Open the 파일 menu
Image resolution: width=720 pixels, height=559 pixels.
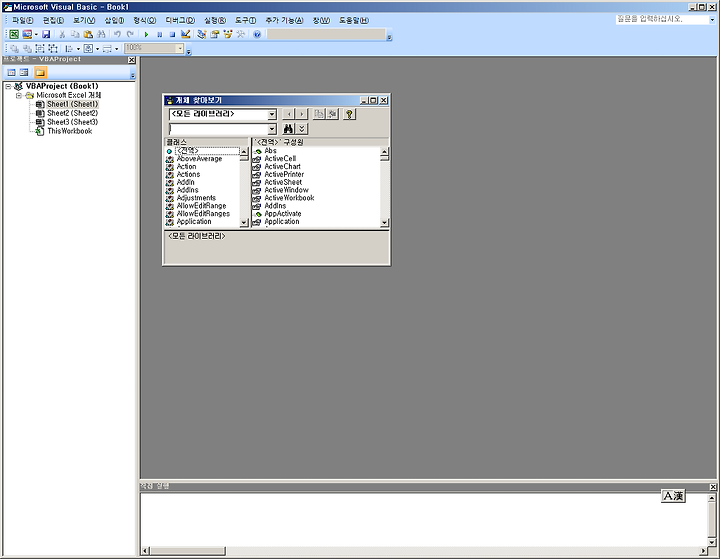tap(22, 20)
